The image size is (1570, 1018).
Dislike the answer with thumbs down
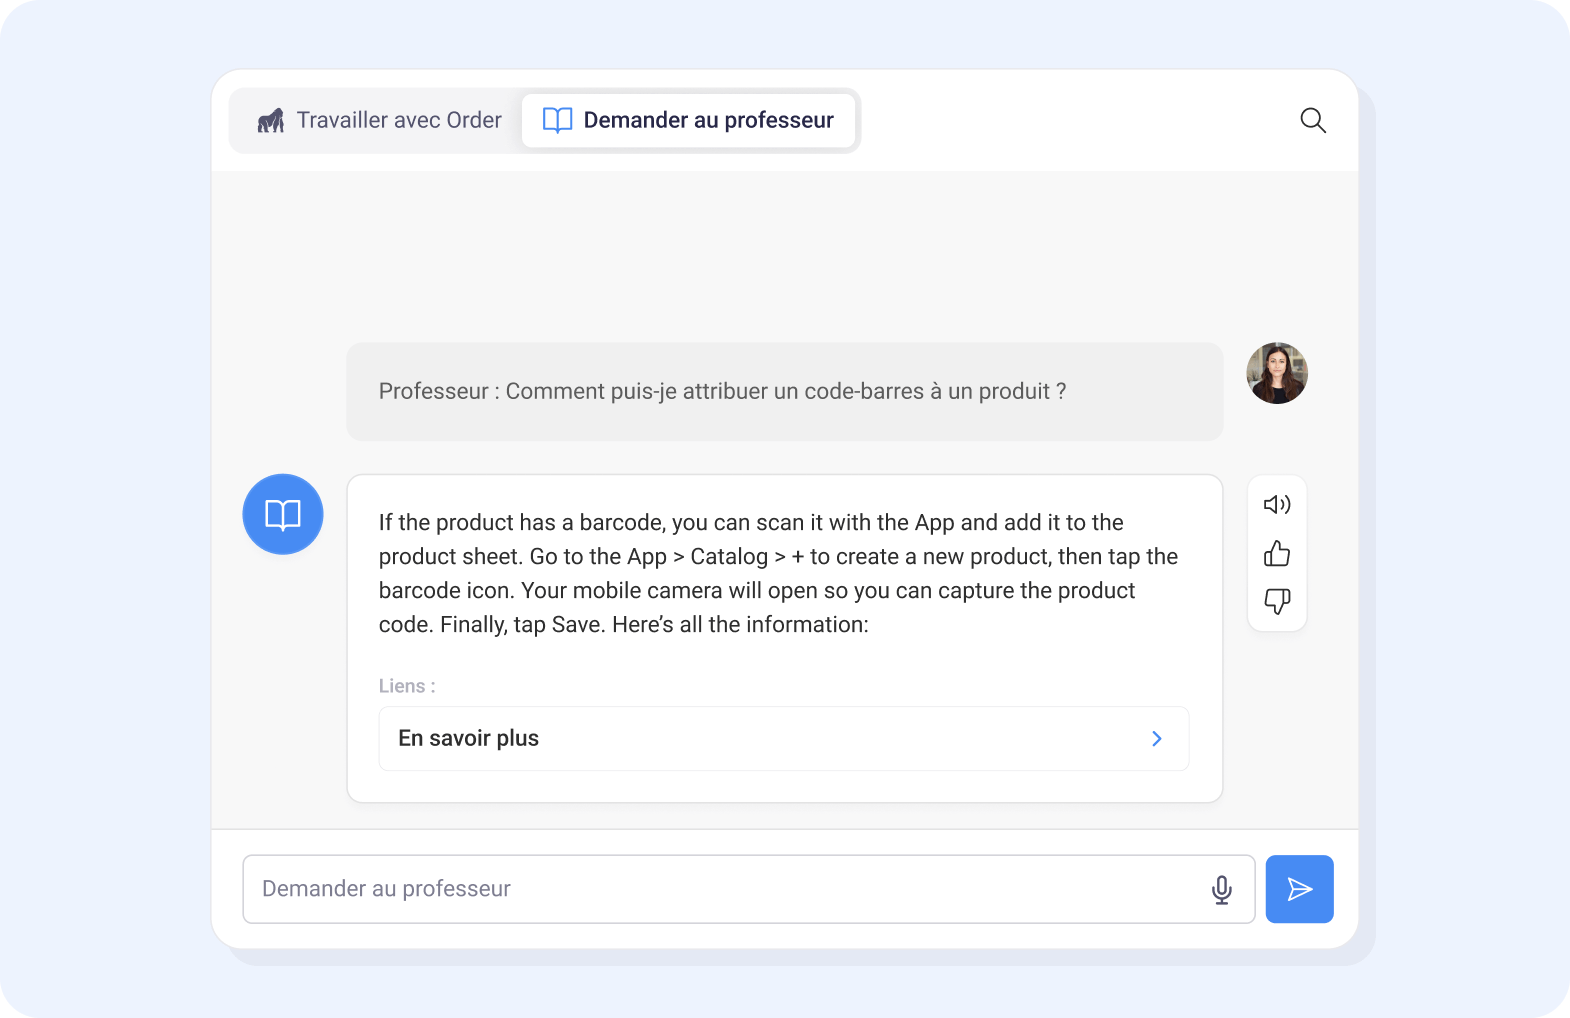point(1277,601)
